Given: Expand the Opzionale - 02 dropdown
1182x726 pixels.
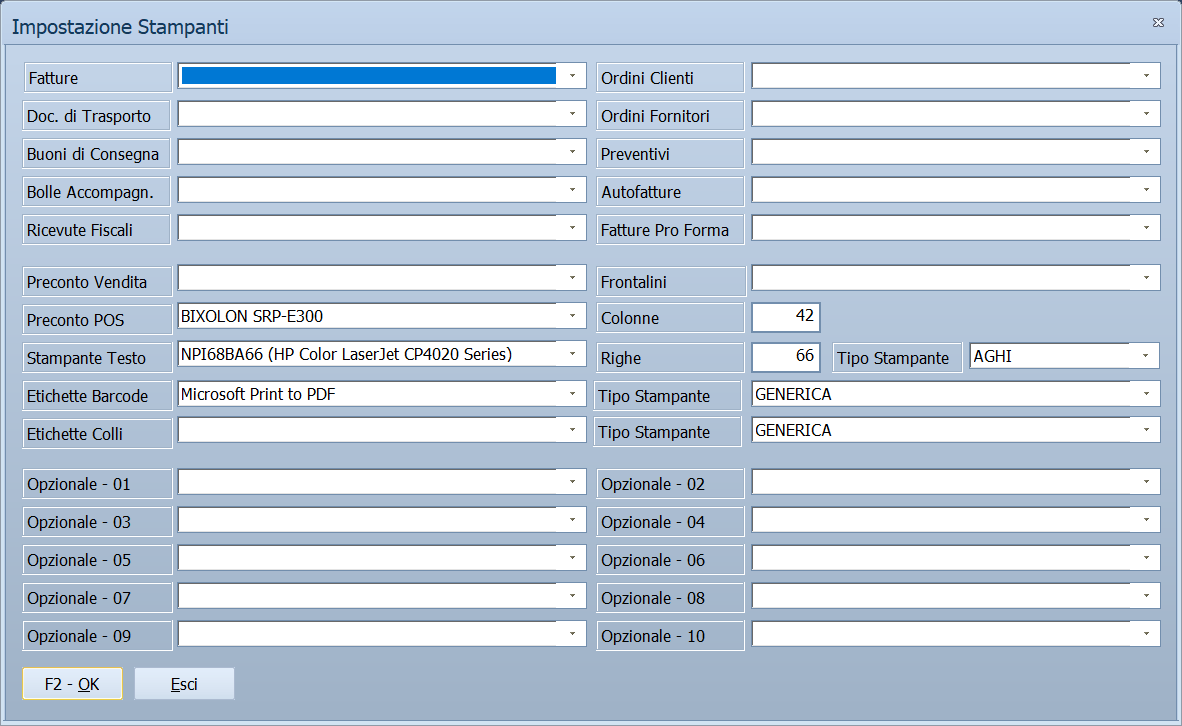Looking at the screenshot, I should (1146, 482).
